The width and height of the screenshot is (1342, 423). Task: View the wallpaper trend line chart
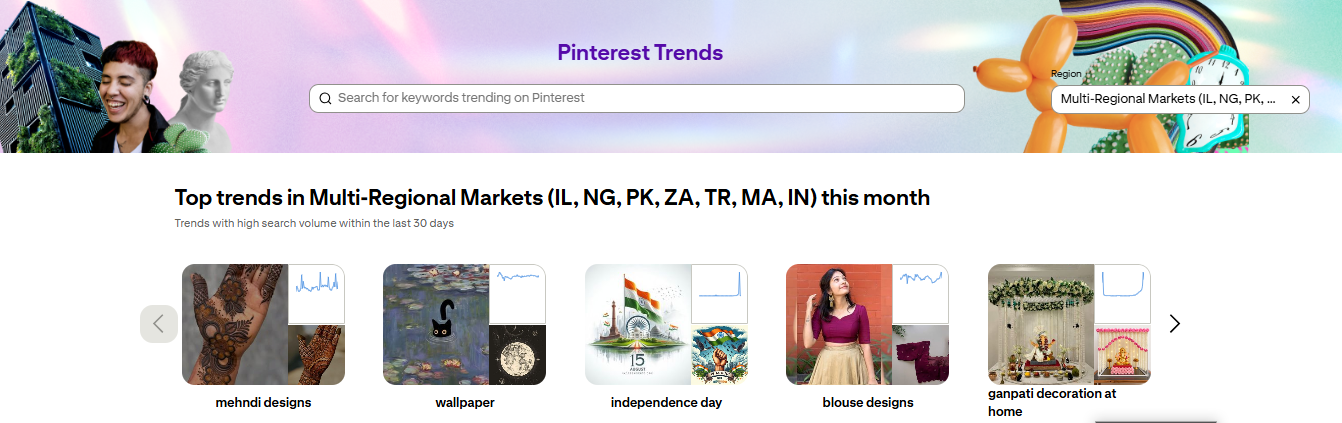pos(517,294)
